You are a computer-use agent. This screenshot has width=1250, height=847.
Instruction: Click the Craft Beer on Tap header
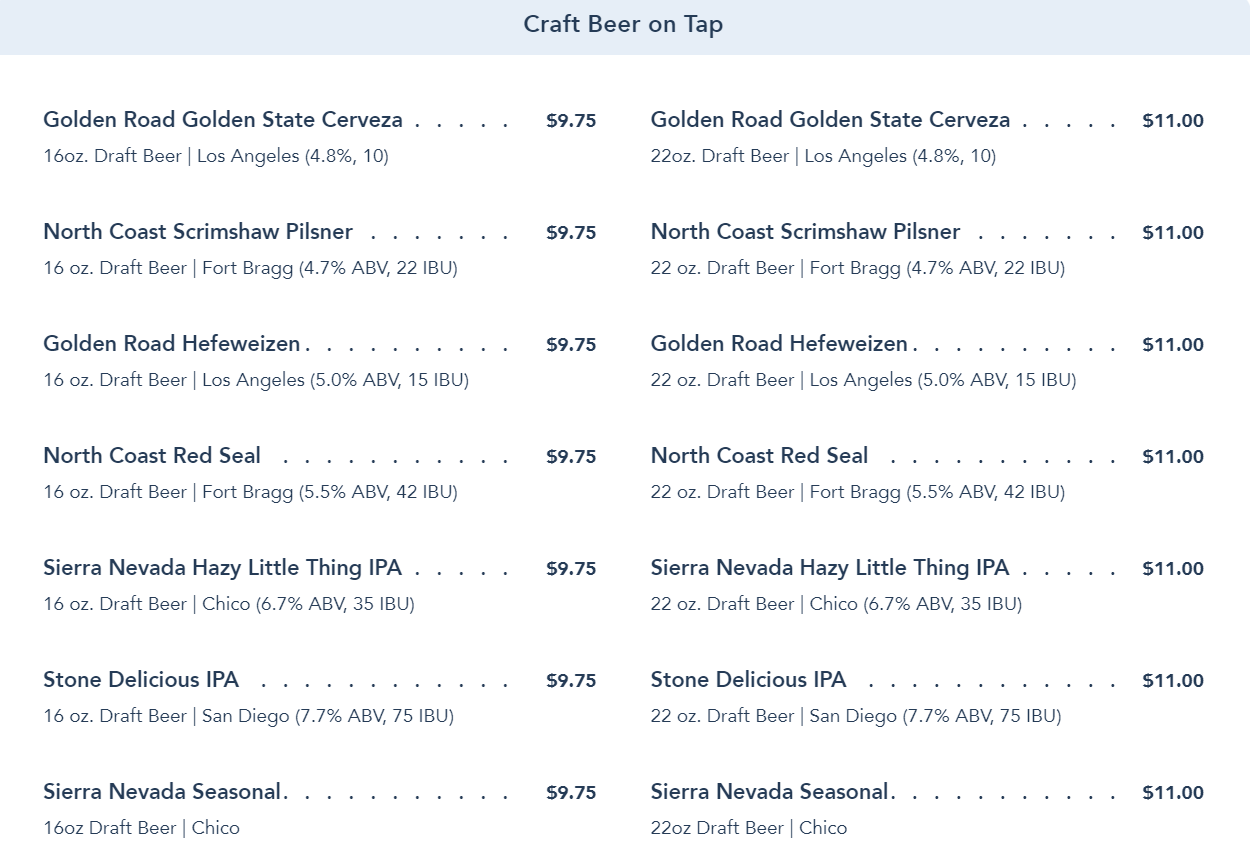tap(623, 25)
